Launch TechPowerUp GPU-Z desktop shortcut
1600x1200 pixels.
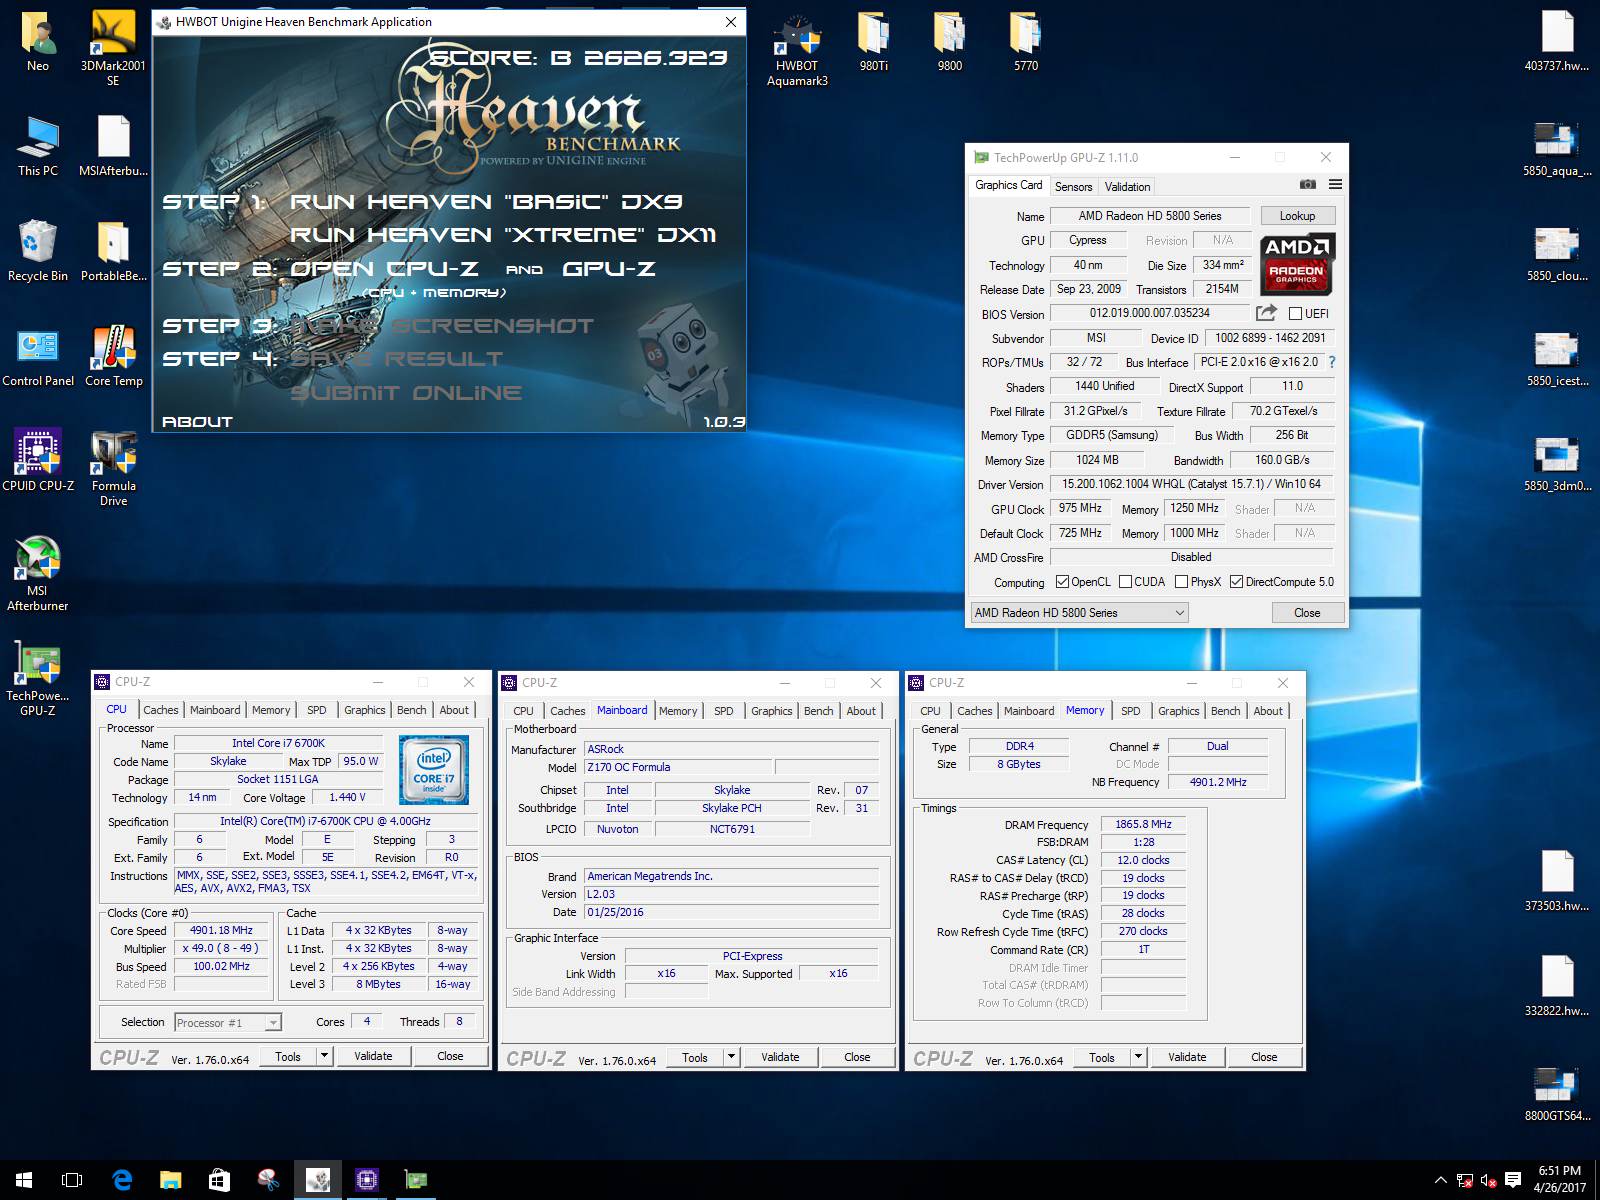click(38, 677)
